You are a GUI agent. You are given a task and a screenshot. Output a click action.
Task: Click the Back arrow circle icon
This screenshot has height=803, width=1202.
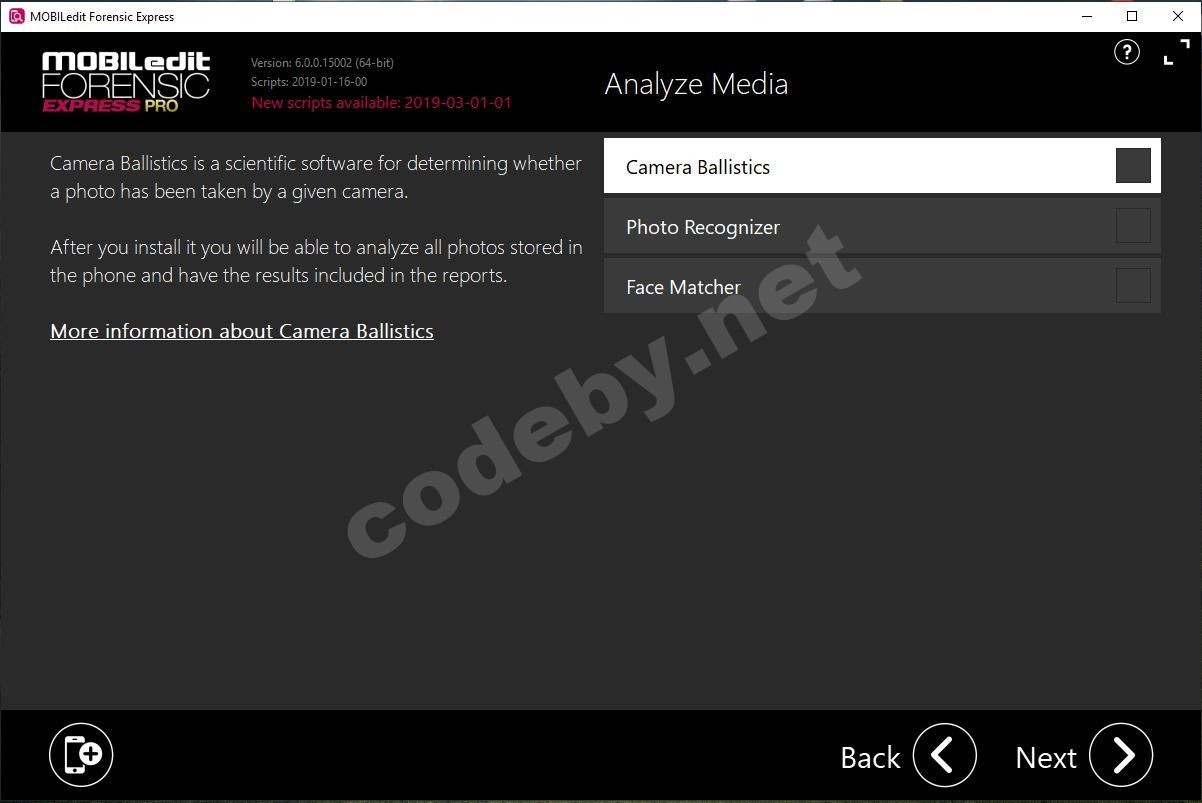tap(944, 755)
